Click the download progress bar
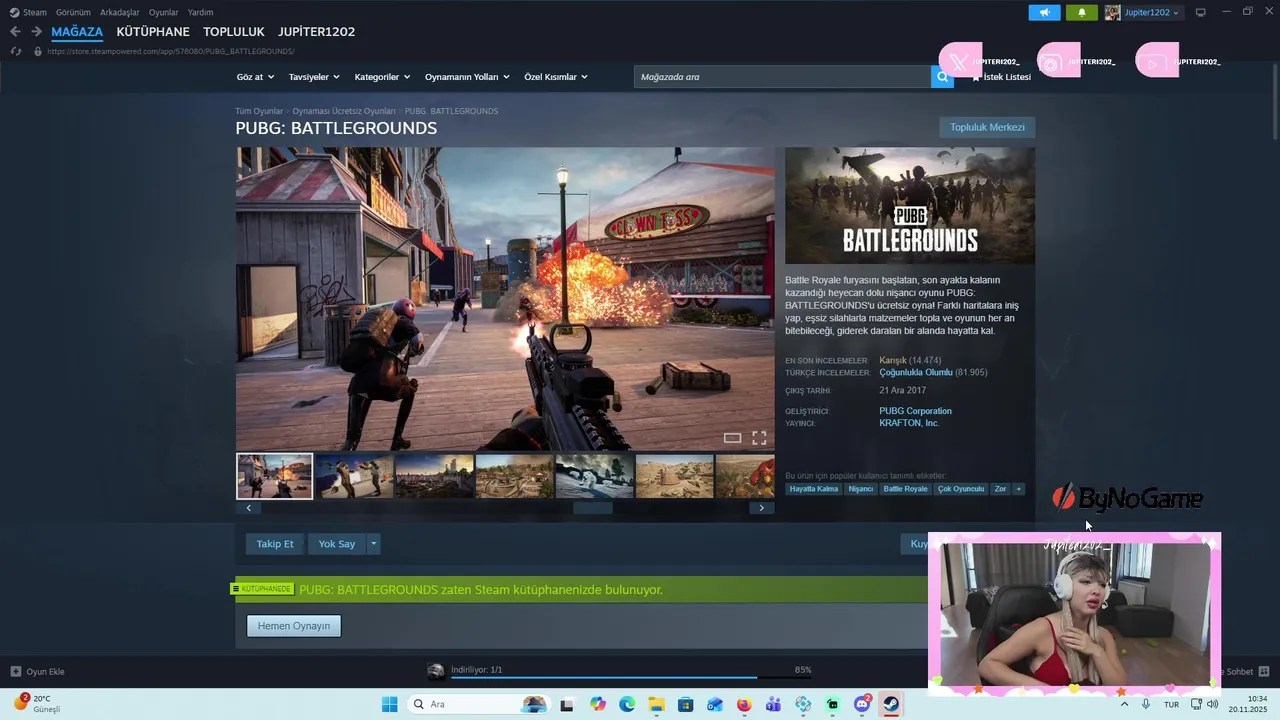 click(631, 678)
